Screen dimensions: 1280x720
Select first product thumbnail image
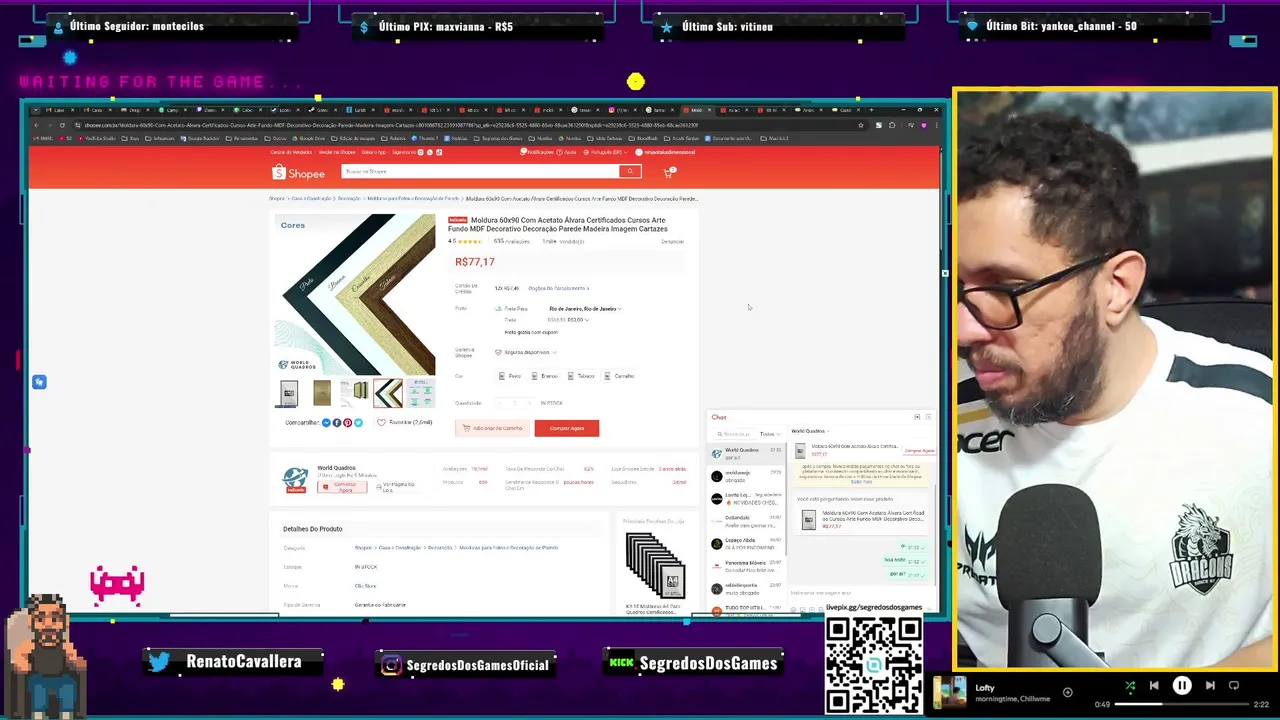[x=289, y=393]
